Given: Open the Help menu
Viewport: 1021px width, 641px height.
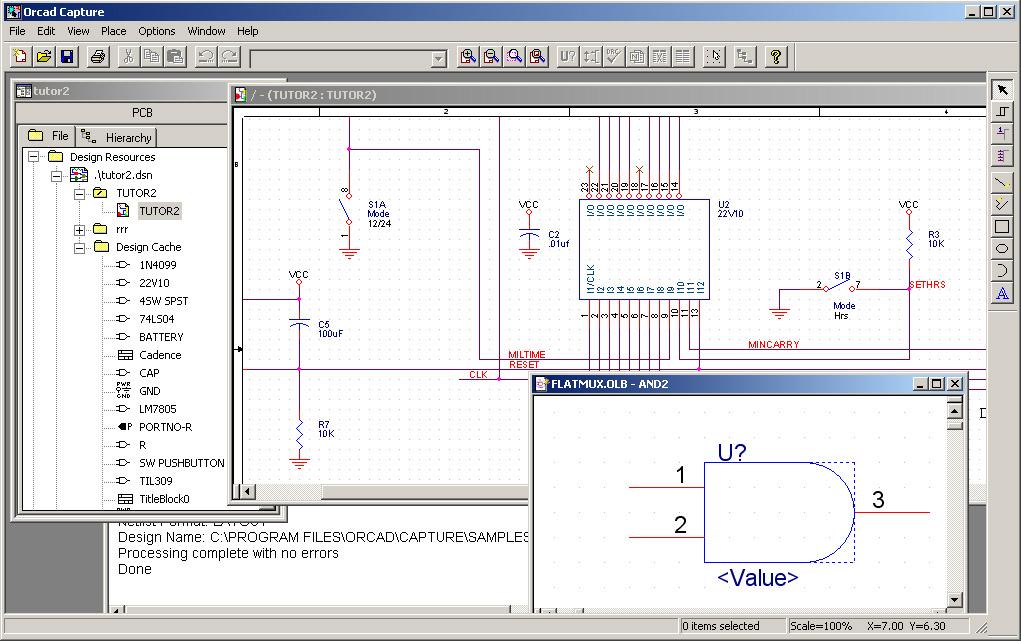Looking at the screenshot, I should [x=247, y=31].
